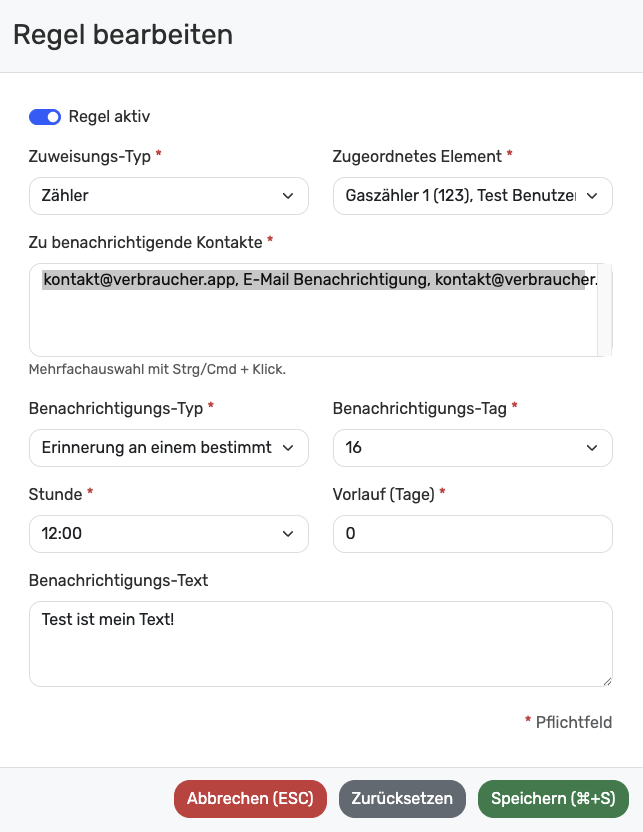This screenshot has width=643, height=832.
Task: Open the Benachrichtigungs-Typ dropdown
Action: click(168, 448)
